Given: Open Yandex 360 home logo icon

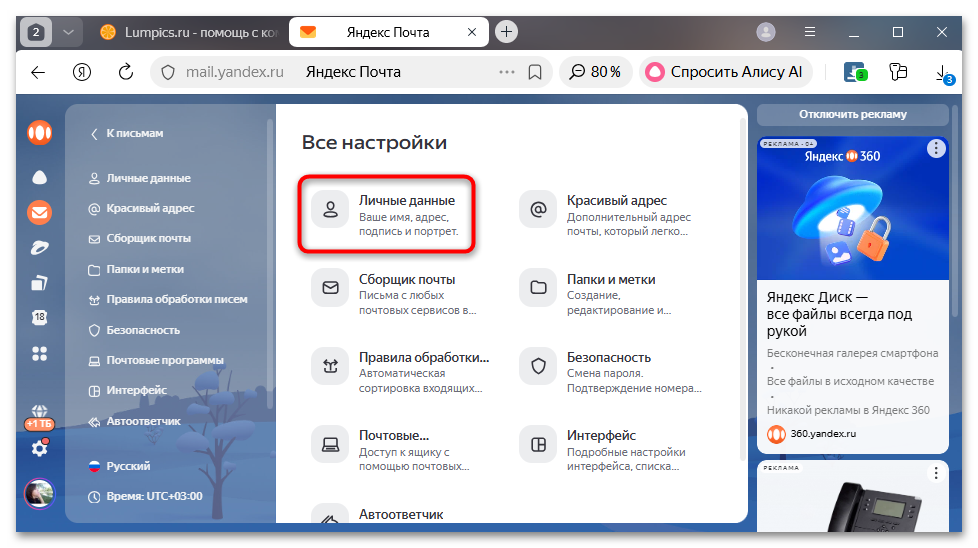Looking at the screenshot, I should pyautogui.click(x=39, y=133).
